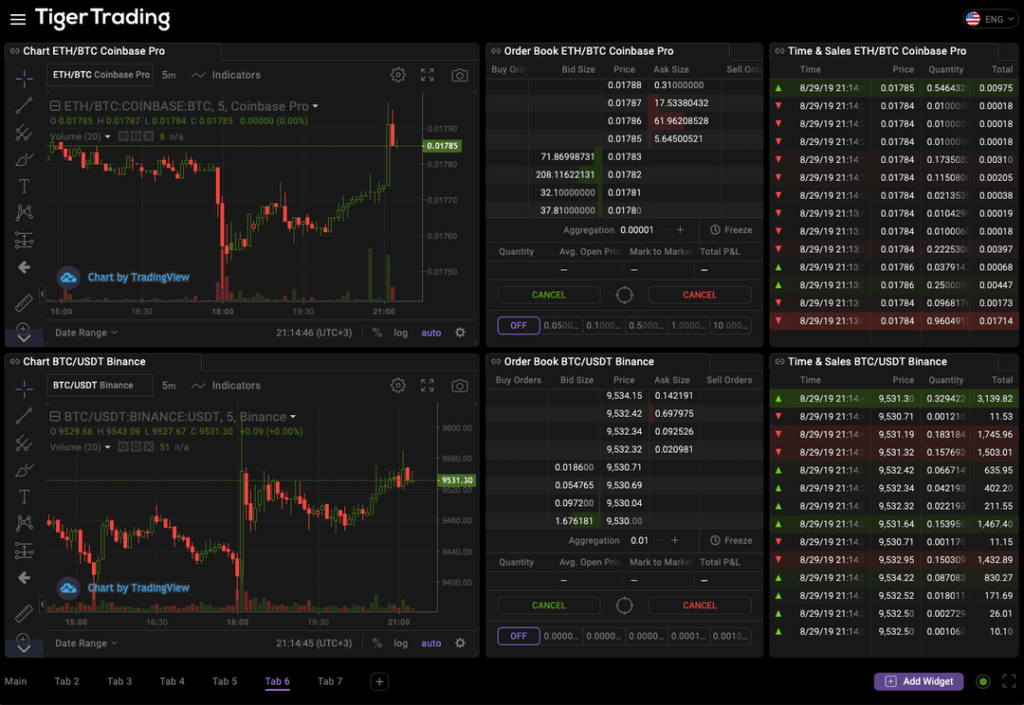Select the brush tool in BTC/USDT chart

[x=24, y=470]
